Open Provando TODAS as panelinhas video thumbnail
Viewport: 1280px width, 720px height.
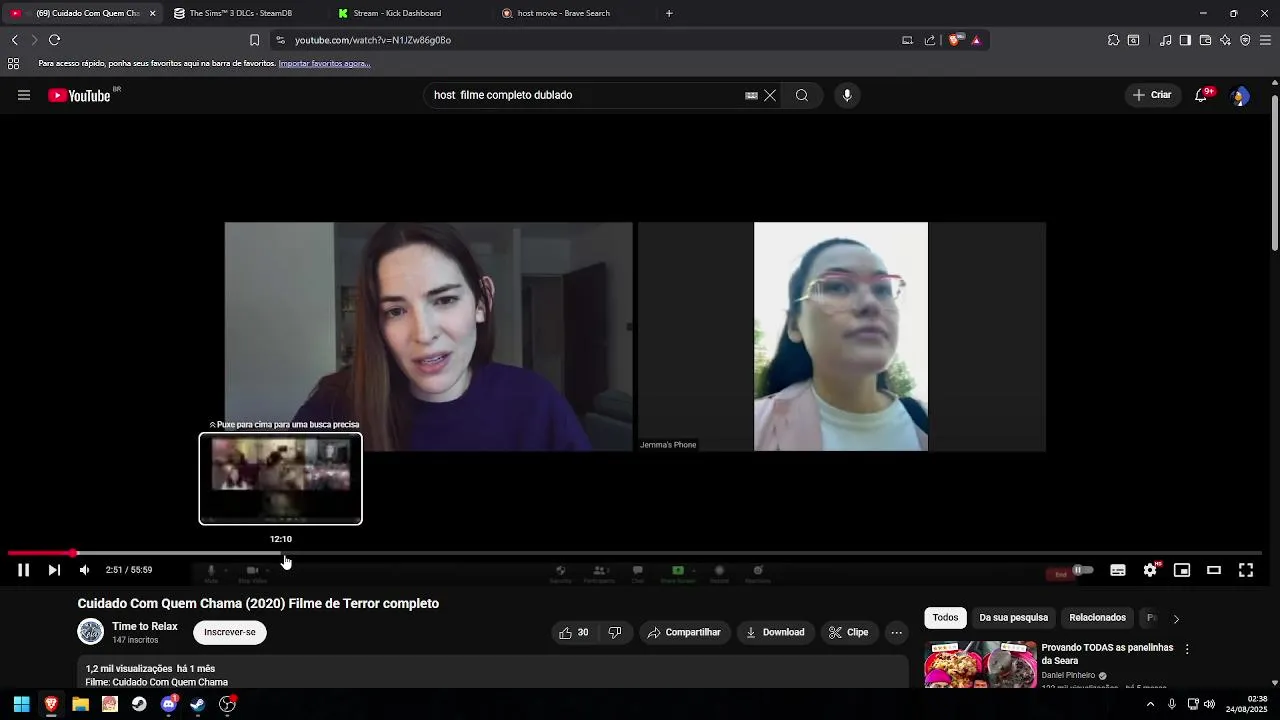pos(980,664)
